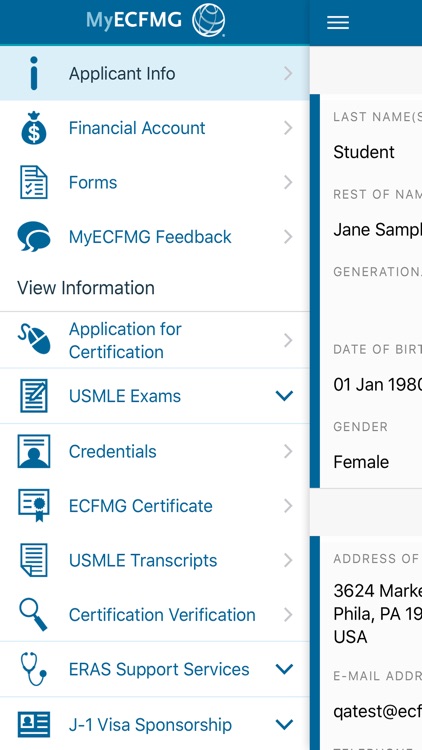Click the money bag Financial Account icon
422x750 pixels.
pos(34,128)
